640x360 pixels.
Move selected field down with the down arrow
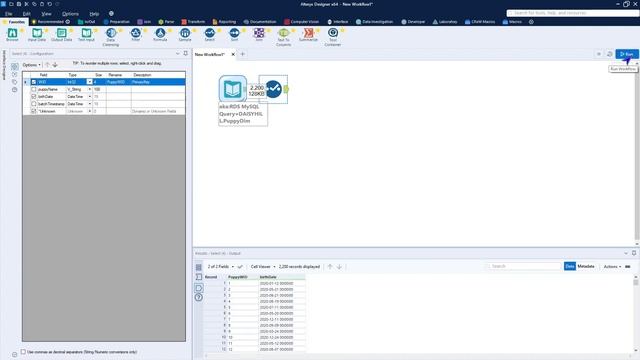[x=55, y=65]
